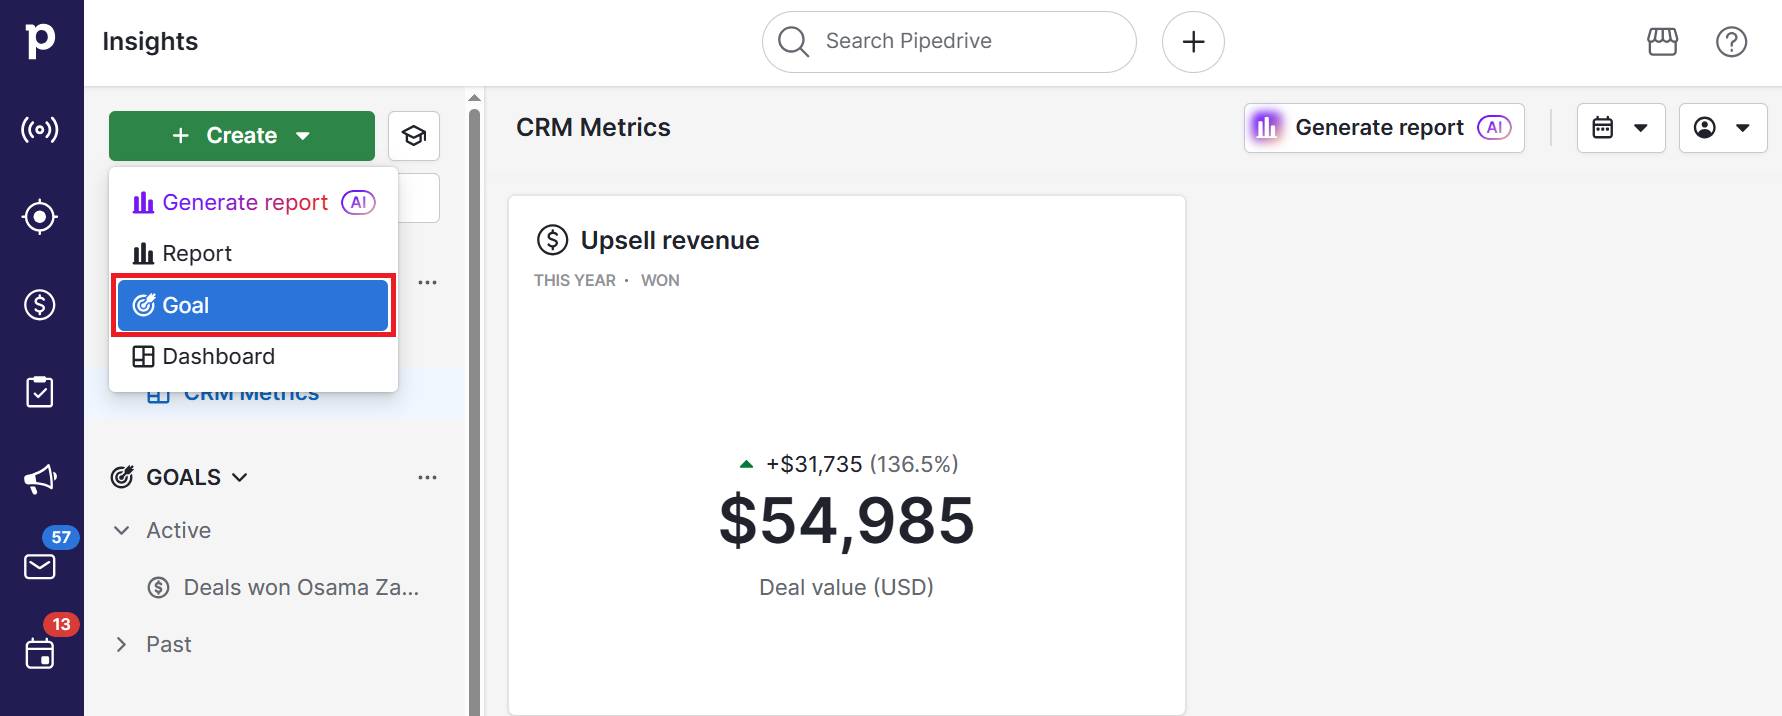Image resolution: width=1782 pixels, height=716 pixels.
Task: Click the Upsell revenue card title
Action: (x=670, y=240)
